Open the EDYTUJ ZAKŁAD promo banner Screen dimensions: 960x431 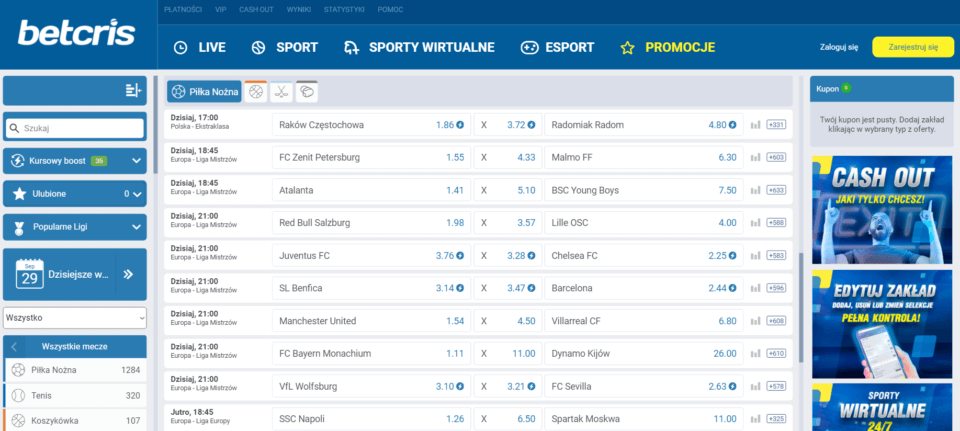click(x=882, y=324)
